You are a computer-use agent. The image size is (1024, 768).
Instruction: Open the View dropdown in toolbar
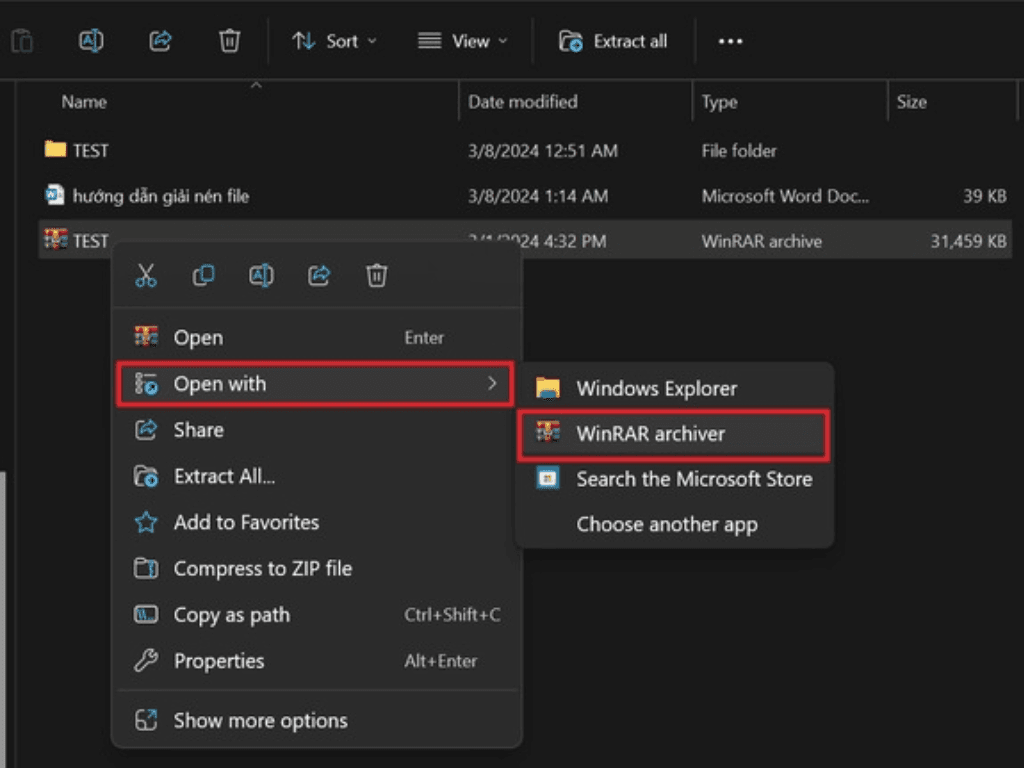pyautogui.click(x=463, y=41)
